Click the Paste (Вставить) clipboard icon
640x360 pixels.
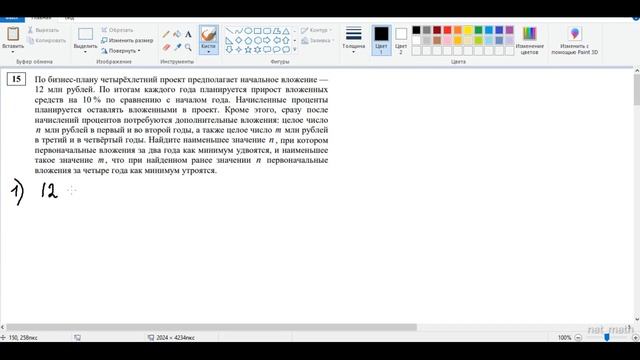13,33
